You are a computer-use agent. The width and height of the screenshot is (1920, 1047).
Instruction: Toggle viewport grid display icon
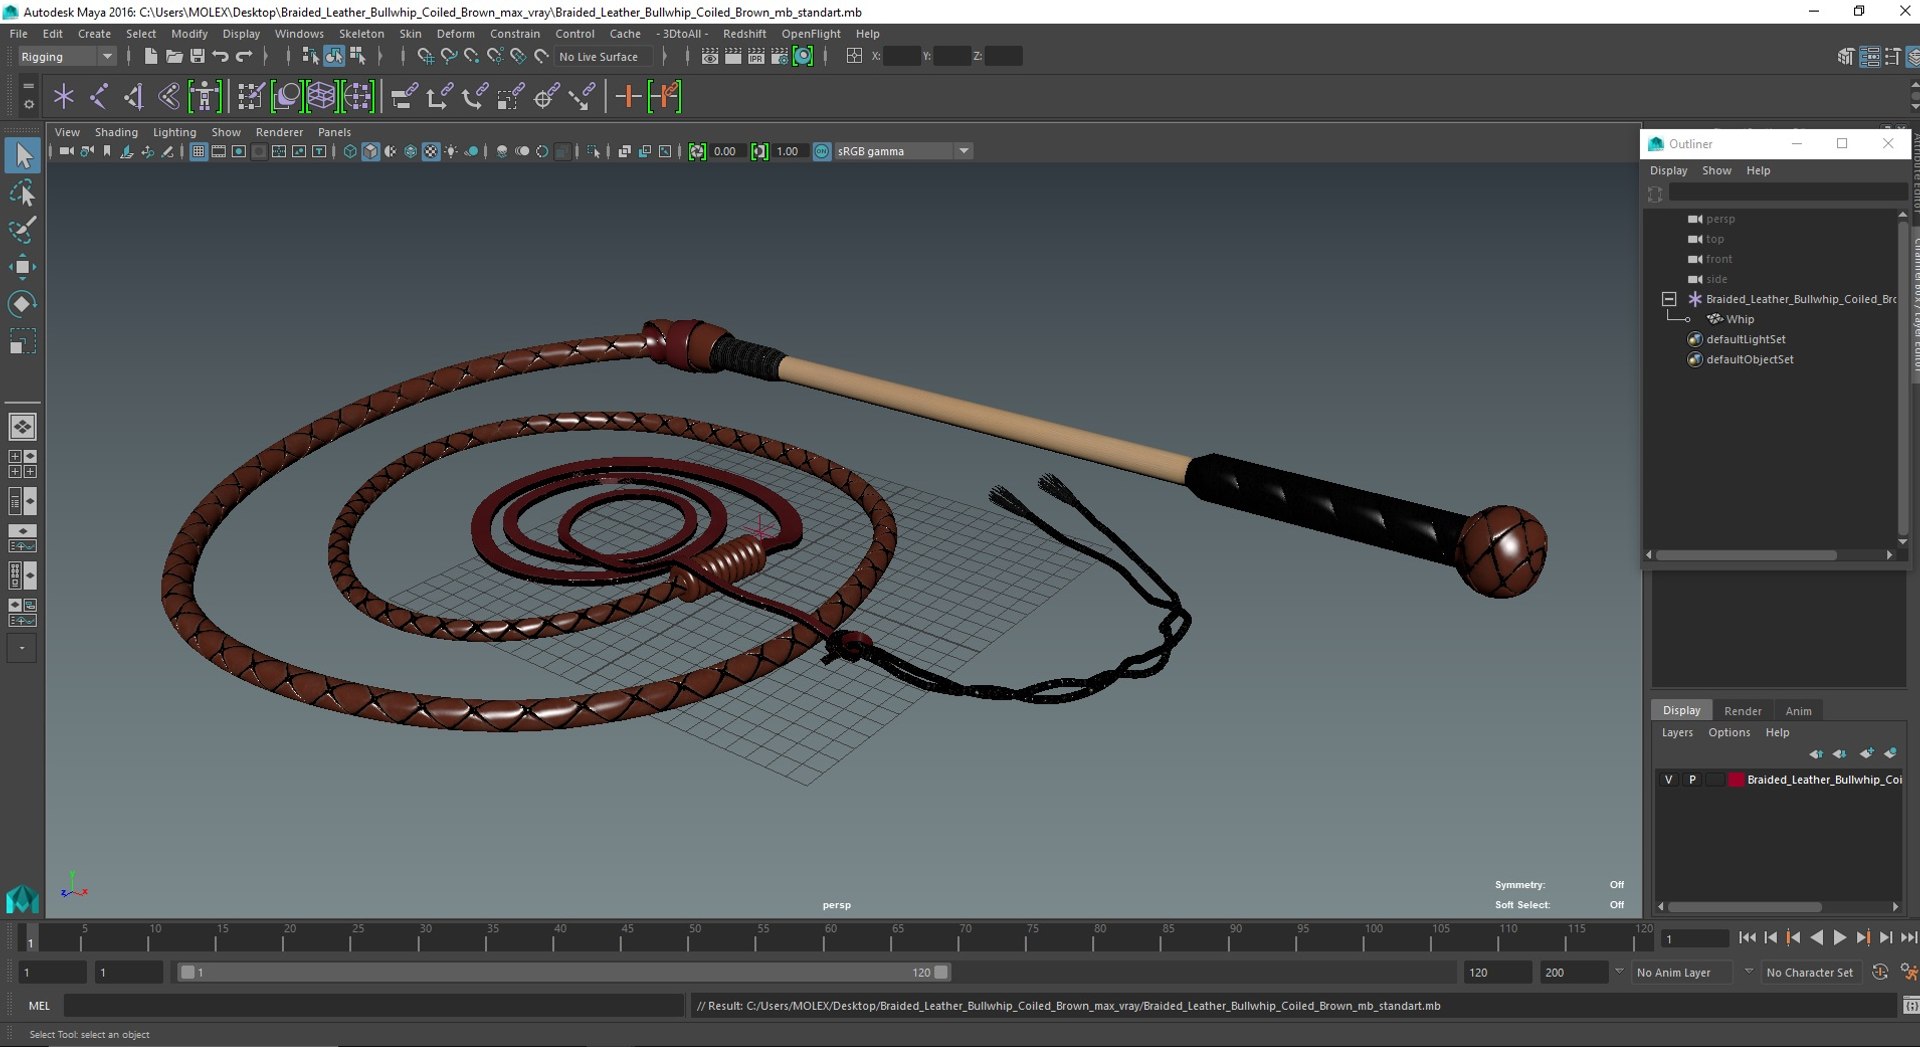[x=198, y=151]
